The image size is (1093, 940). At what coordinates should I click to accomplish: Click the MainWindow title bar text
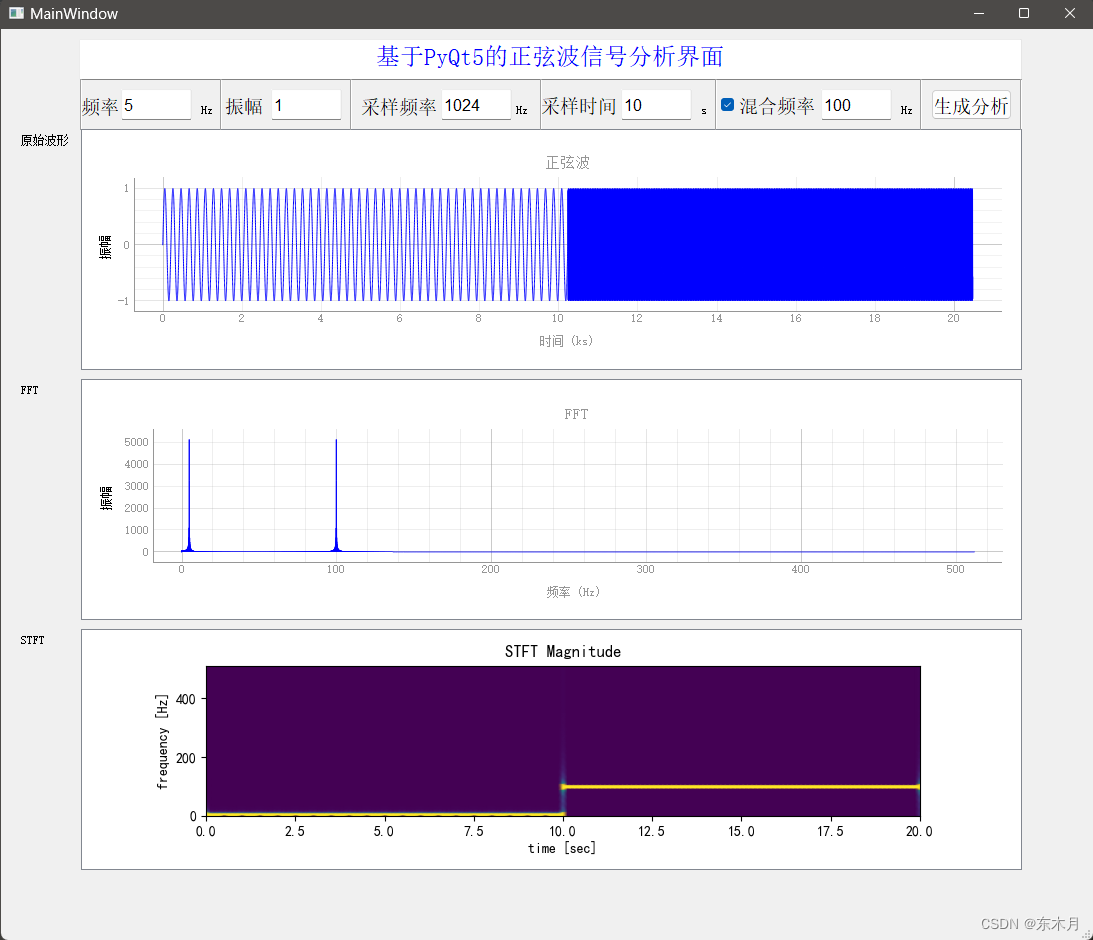coord(75,13)
